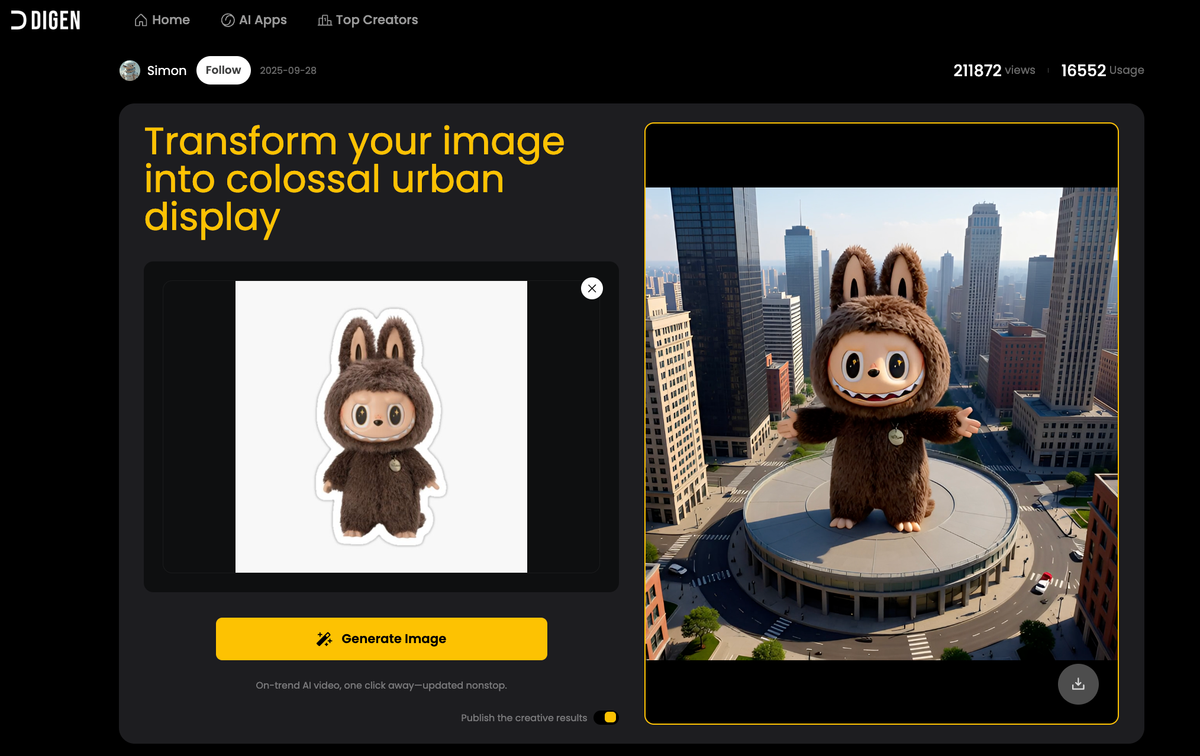This screenshot has height=756, width=1200.
Task: Click the 211872 views counter
Action: 993,70
